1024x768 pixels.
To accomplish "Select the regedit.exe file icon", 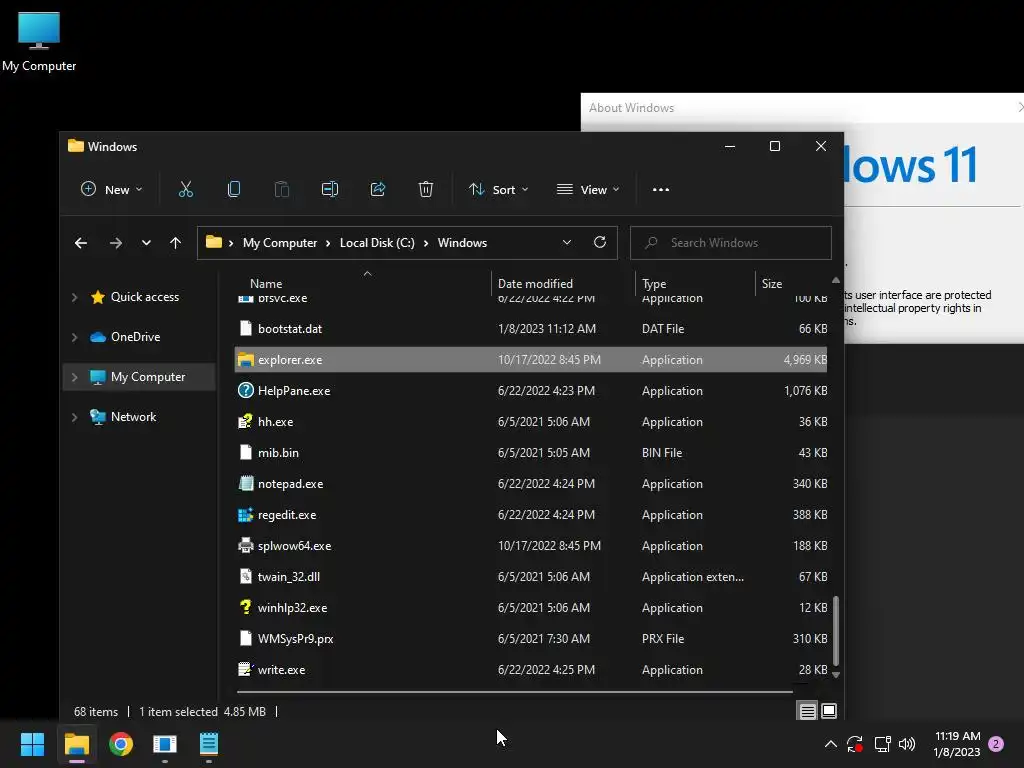I will 246,515.
